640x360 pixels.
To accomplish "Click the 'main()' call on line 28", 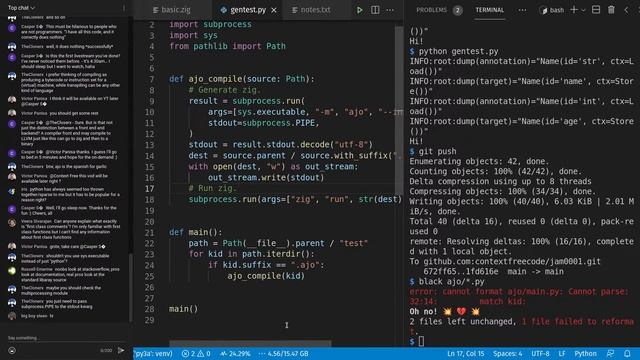I will 183,309.
